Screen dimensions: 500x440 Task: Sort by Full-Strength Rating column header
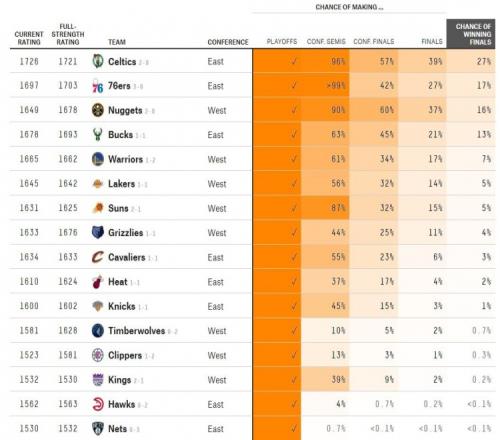coord(68,34)
